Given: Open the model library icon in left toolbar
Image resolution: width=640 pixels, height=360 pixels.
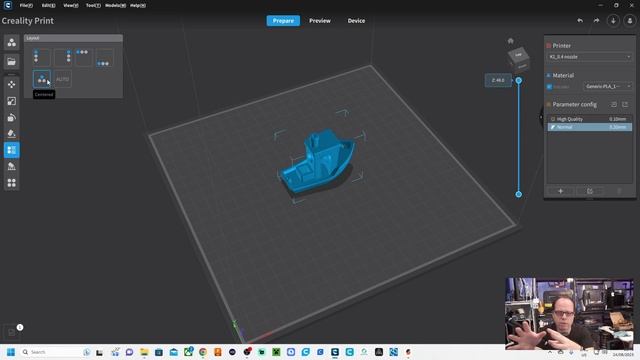Looking at the screenshot, I should [11, 42].
